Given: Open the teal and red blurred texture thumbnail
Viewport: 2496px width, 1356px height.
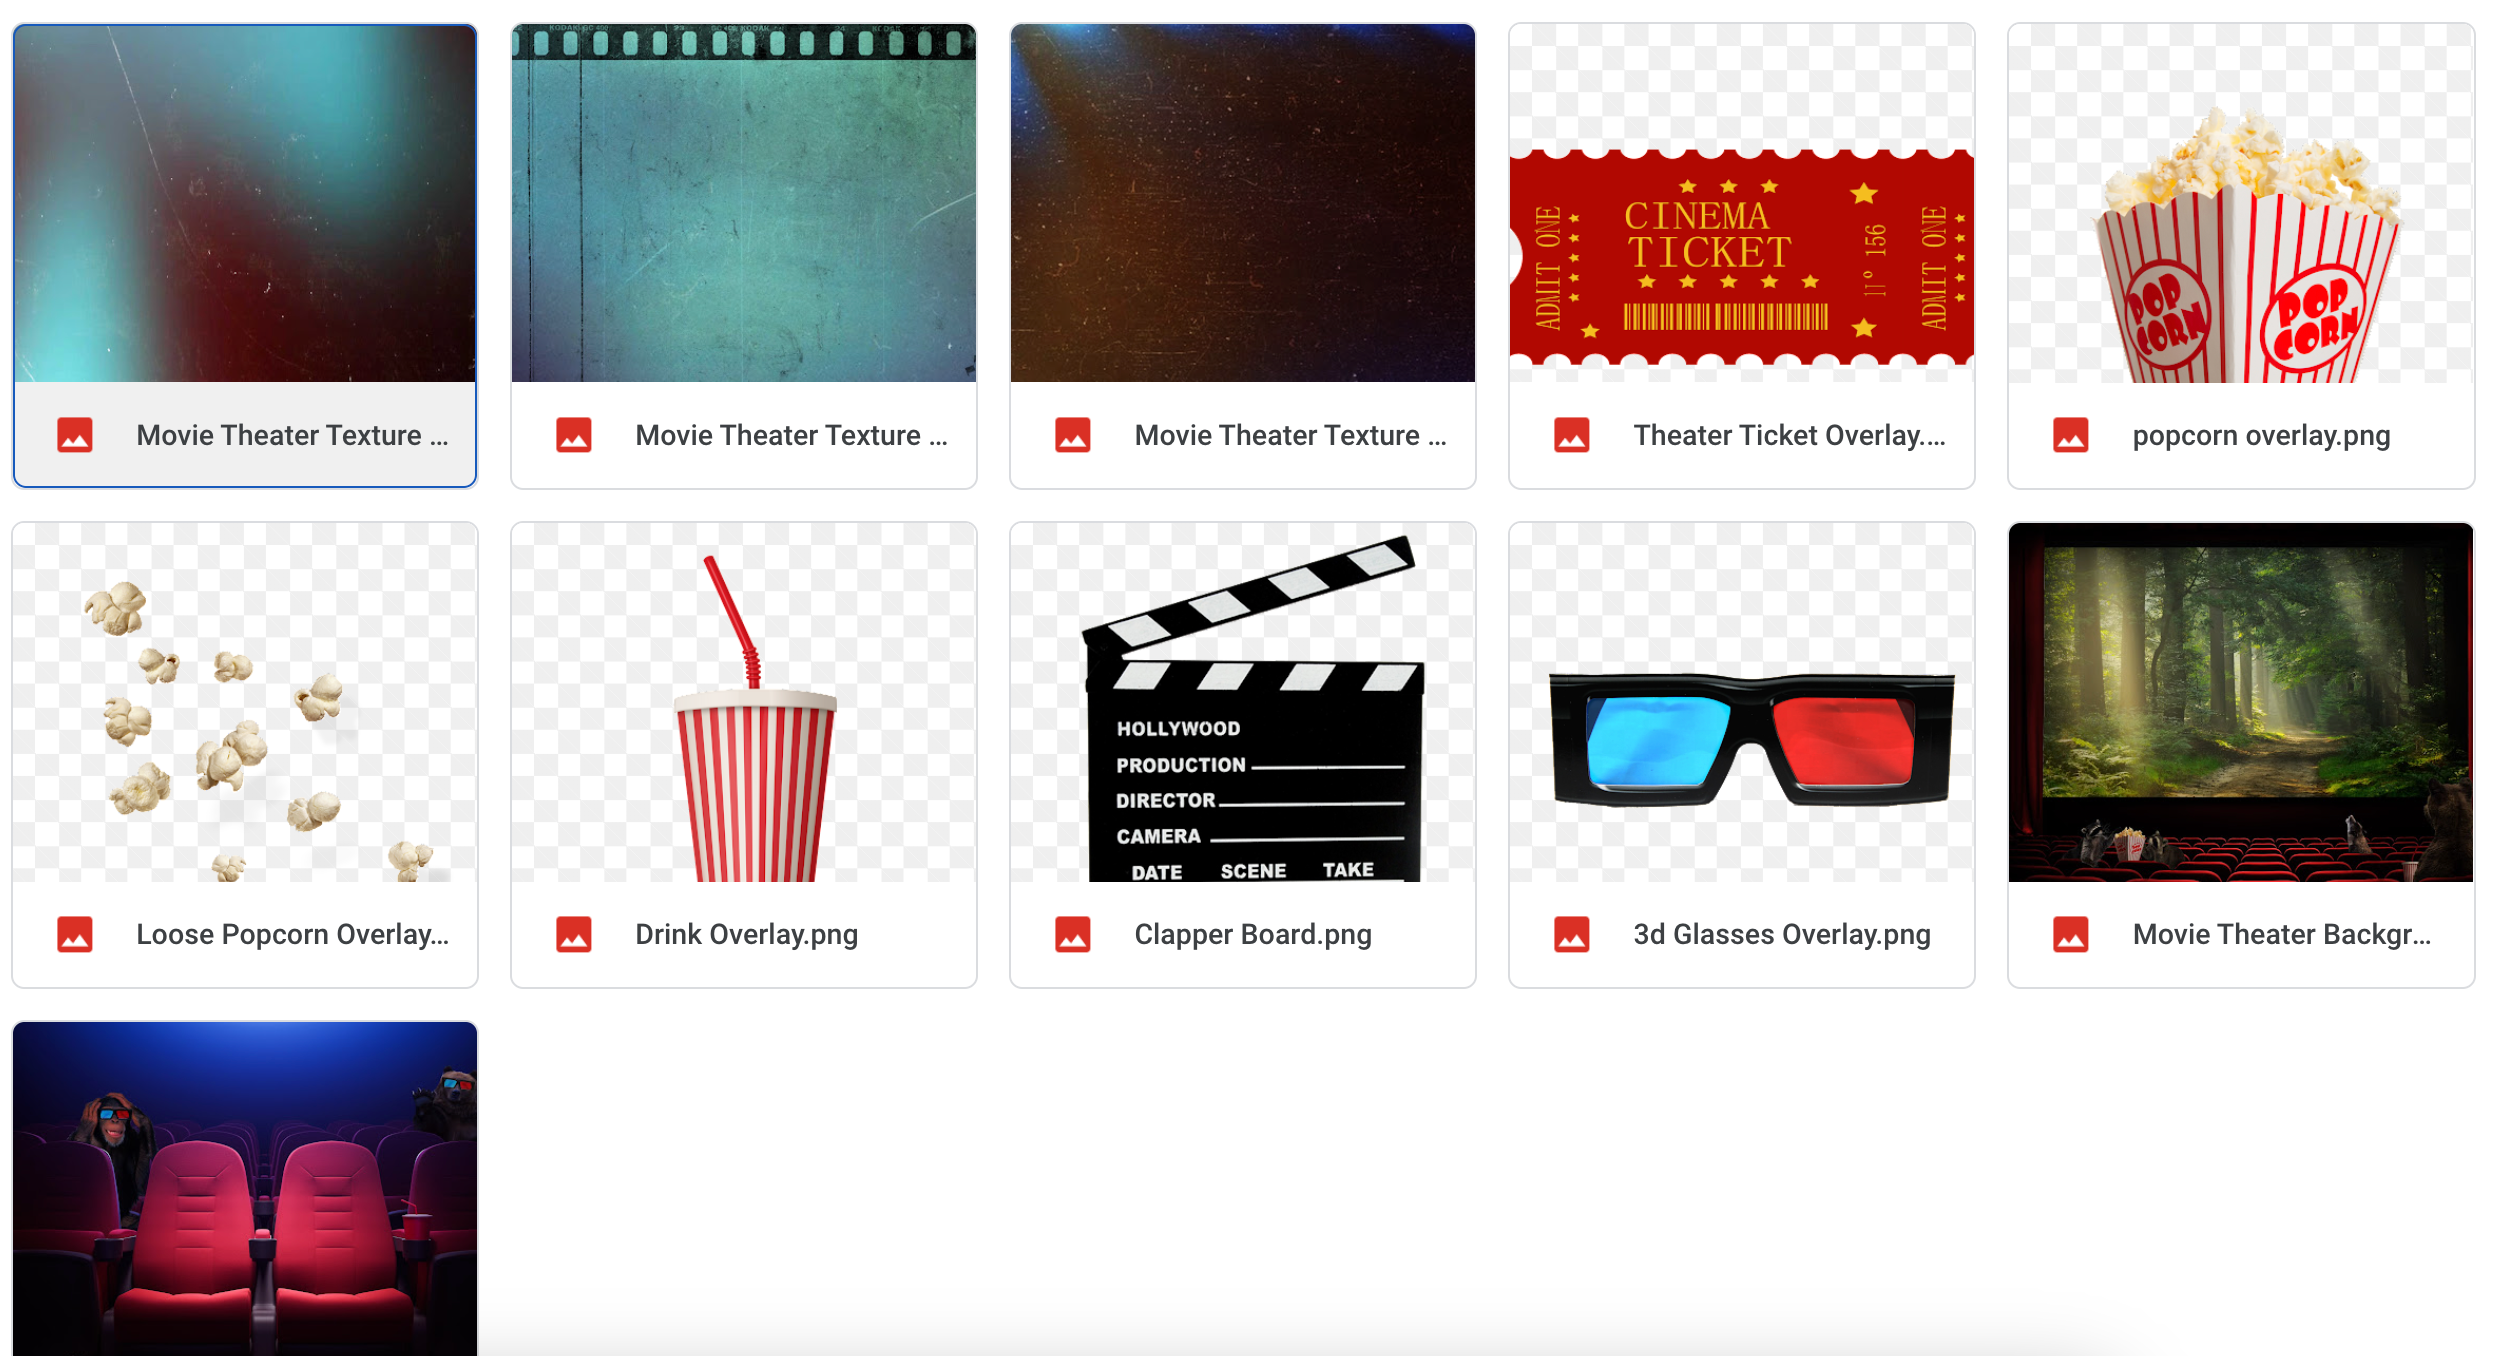Looking at the screenshot, I should tap(245, 203).
